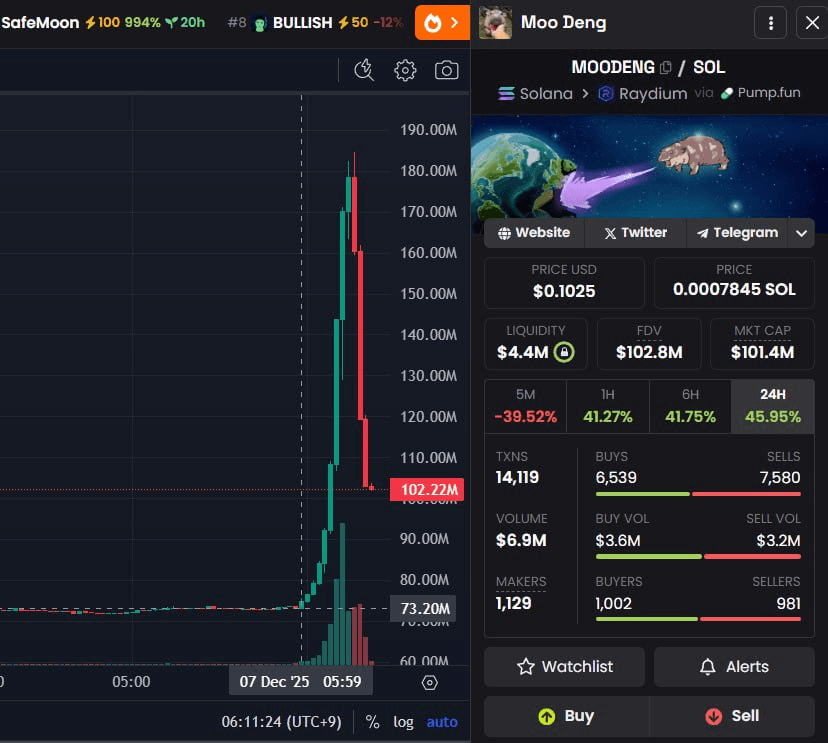Viewport: 828px width, 743px height.
Task: Click the Moo Deng token avatar
Action: (x=495, y=22)
